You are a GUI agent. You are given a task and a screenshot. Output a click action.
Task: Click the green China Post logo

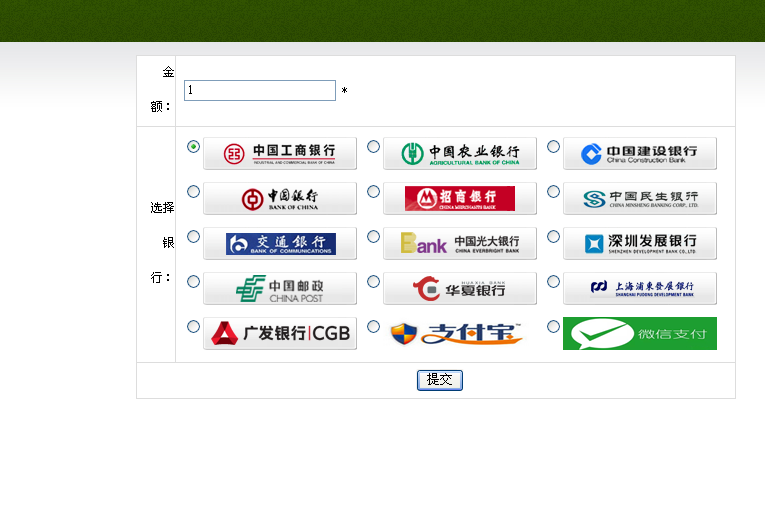coord(280,288)
